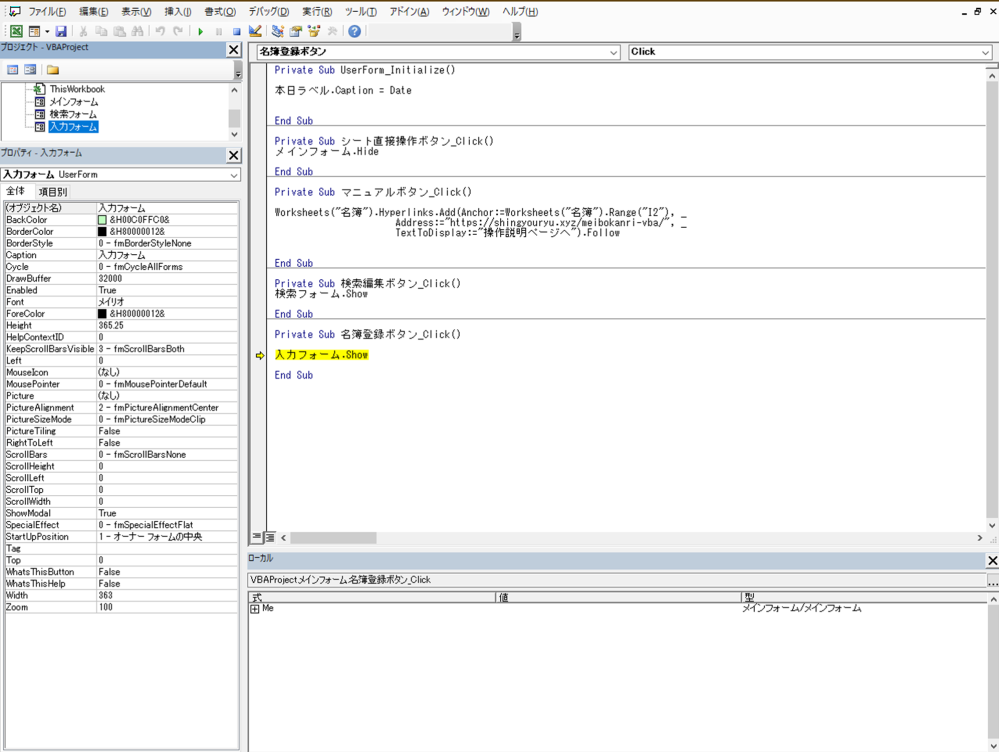Toggle folder view in the Project Explorer
This screenshot has width=999, height=752.
53,68
